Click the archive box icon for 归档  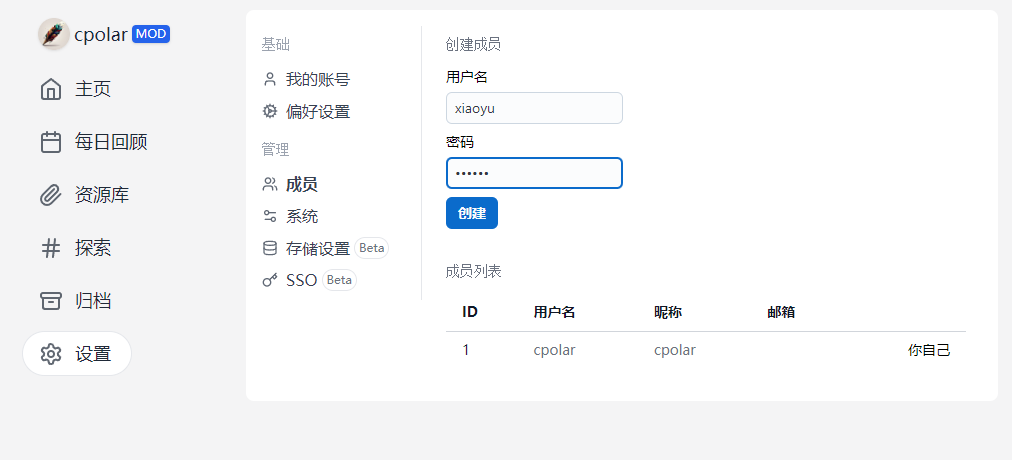51,301
